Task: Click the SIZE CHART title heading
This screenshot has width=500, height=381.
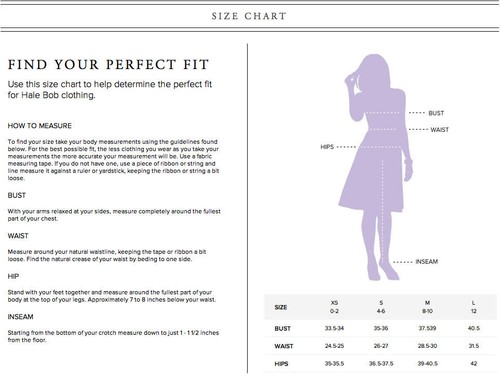Action: tap(249, 16)
